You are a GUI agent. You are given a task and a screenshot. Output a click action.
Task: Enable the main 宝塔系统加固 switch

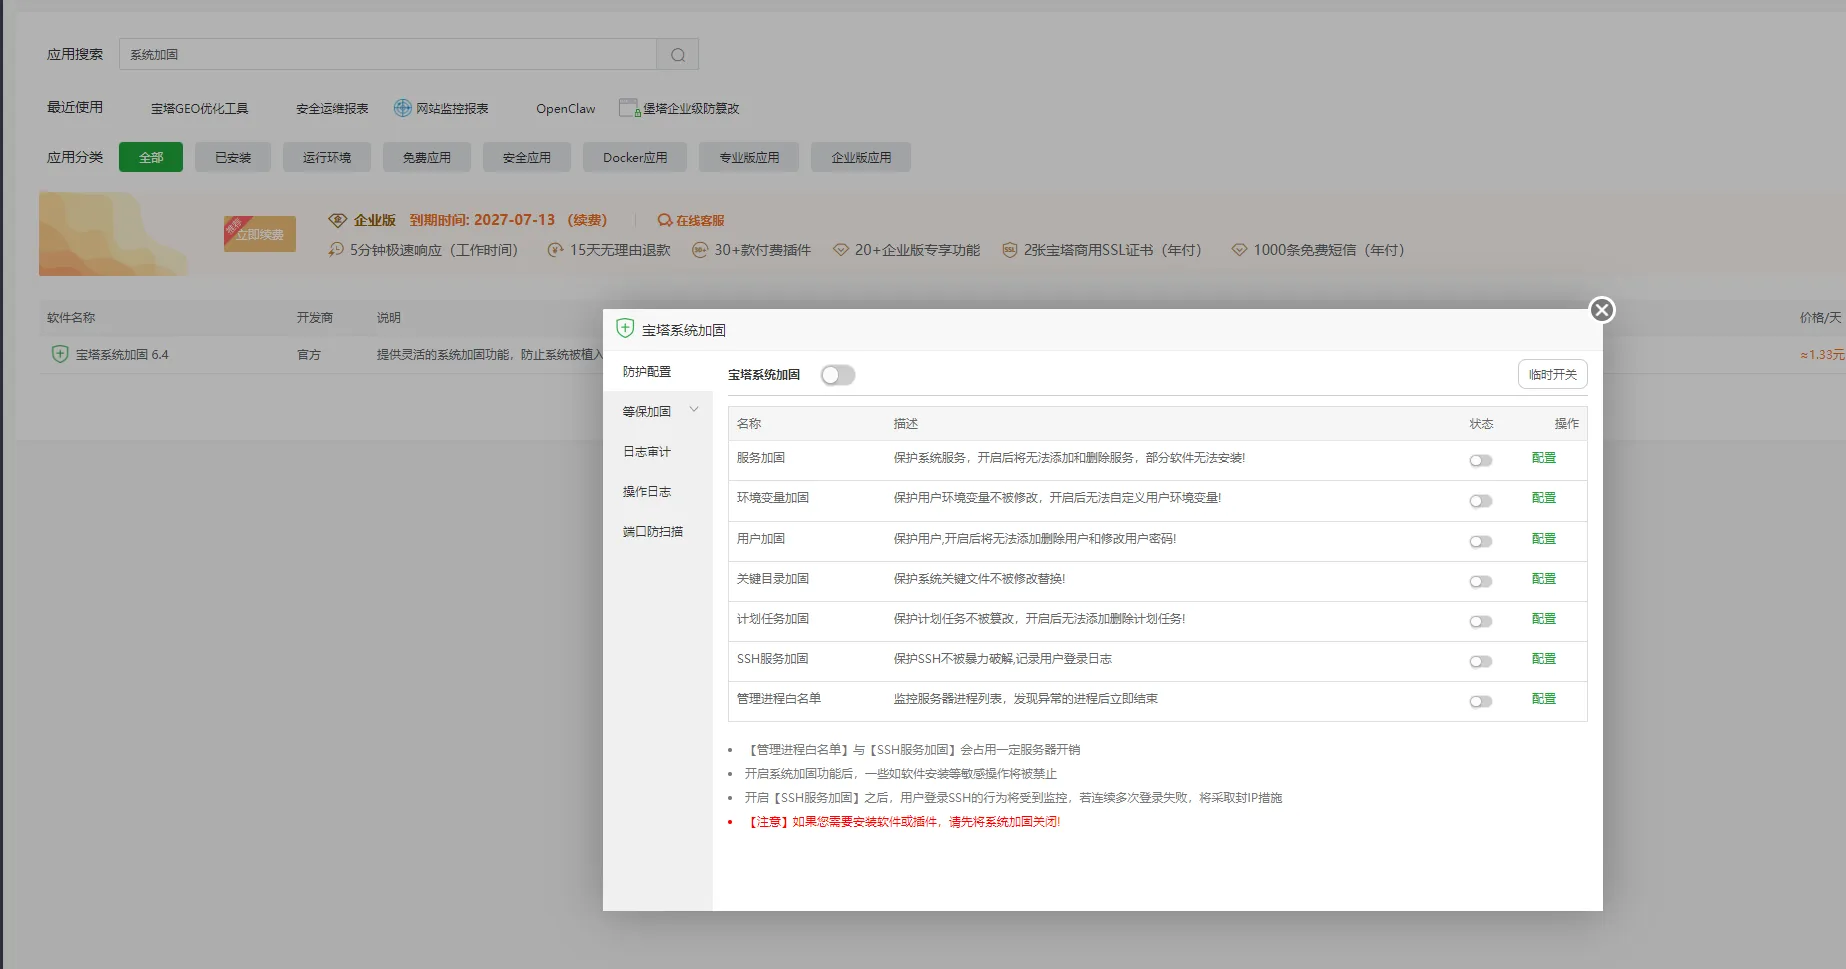point(838,375)
